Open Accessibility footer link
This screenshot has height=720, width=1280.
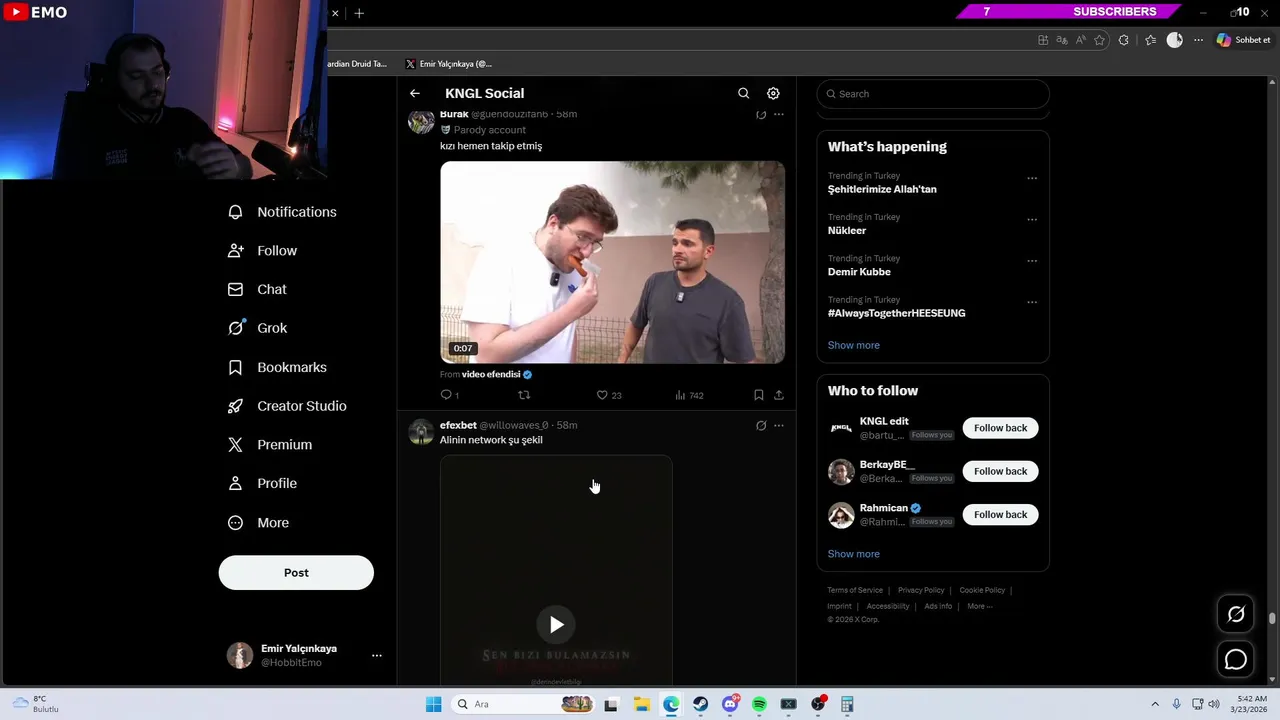click(x=888, y=606)
